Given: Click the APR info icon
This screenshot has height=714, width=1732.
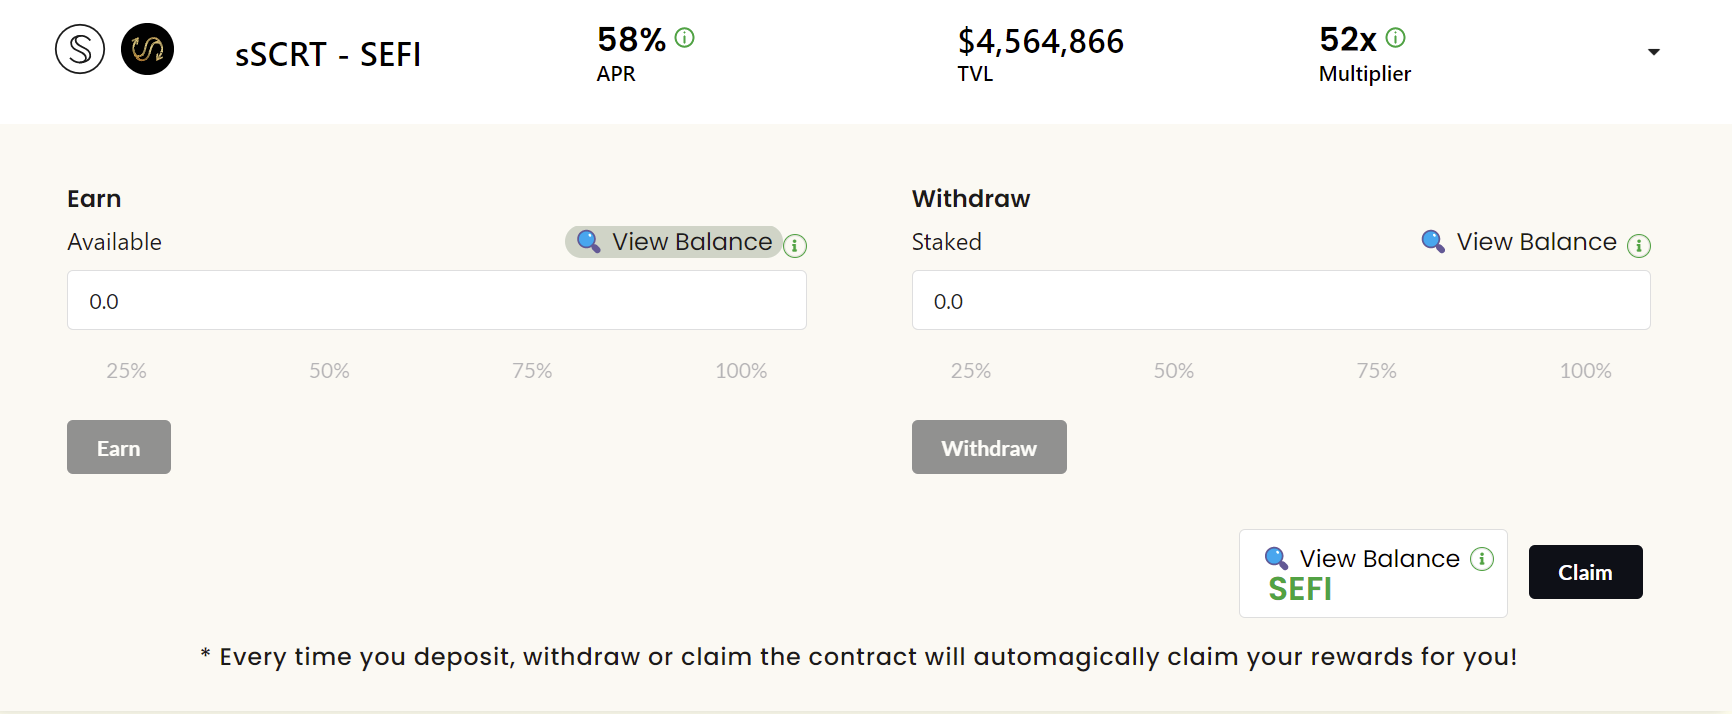Looking at the screenshot, I should (x=685, y=38).
